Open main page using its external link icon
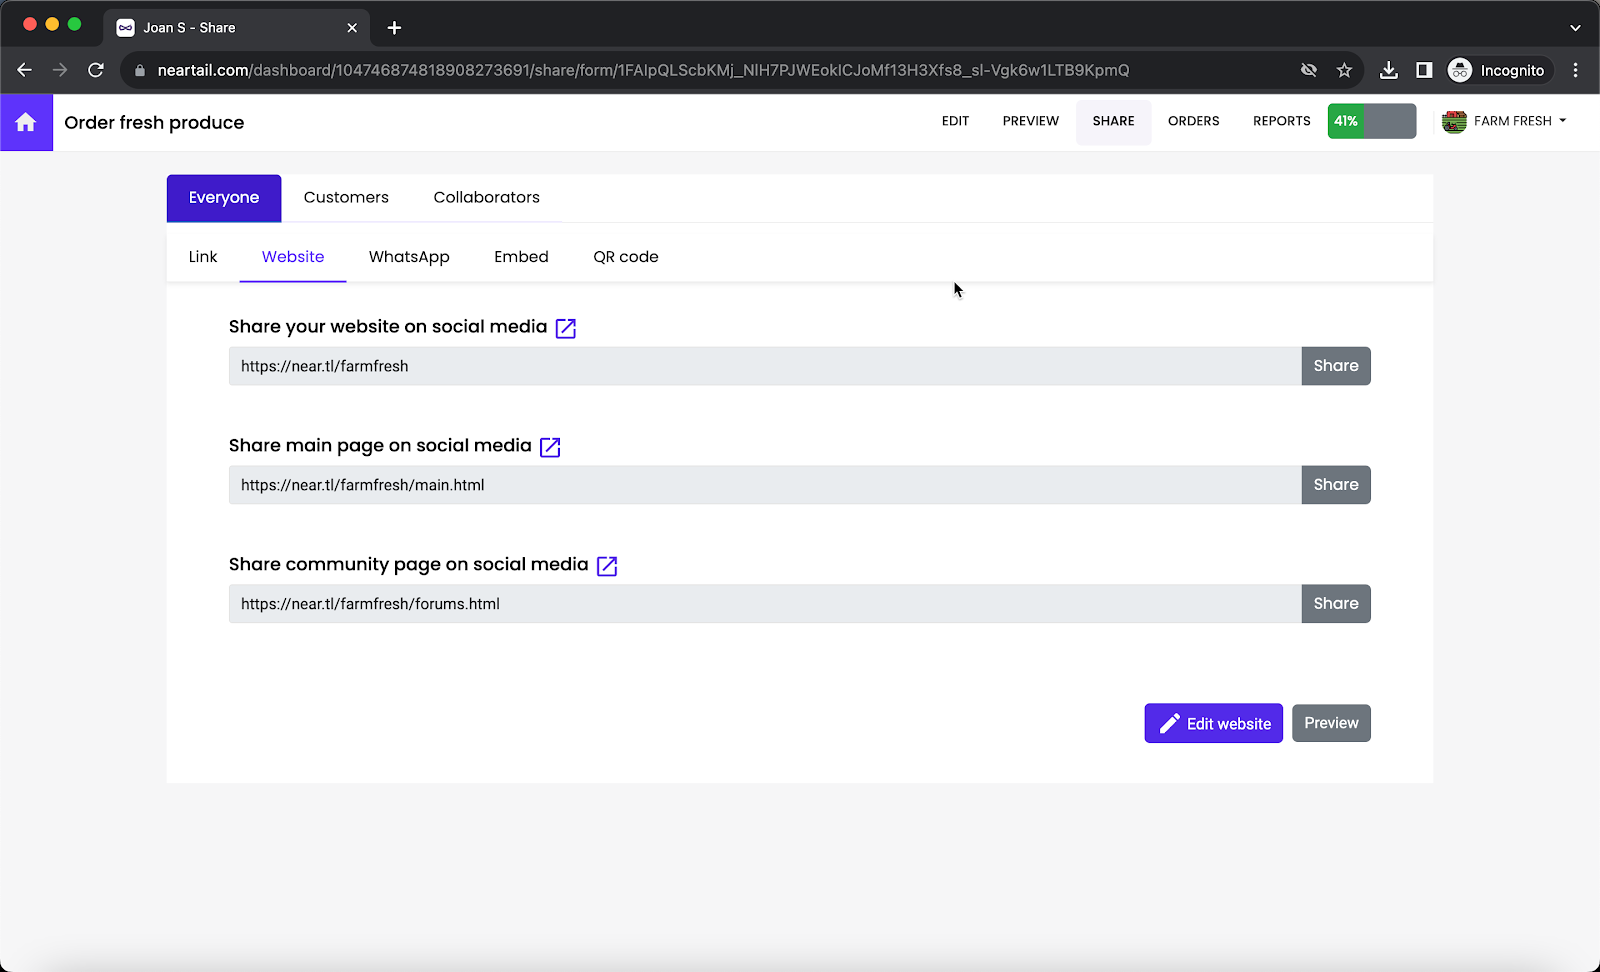 [x=550, y=447]
